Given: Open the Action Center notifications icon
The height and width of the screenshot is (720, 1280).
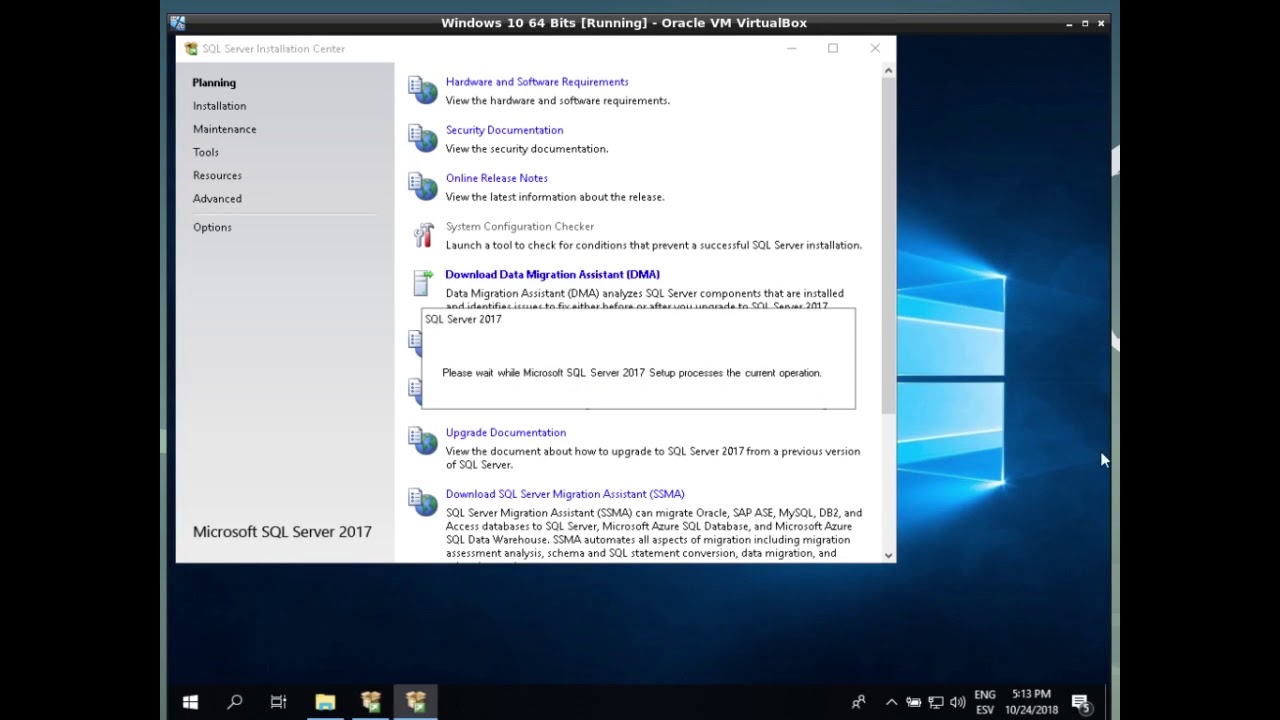Looking at the screenshot, I should 1080,702.
